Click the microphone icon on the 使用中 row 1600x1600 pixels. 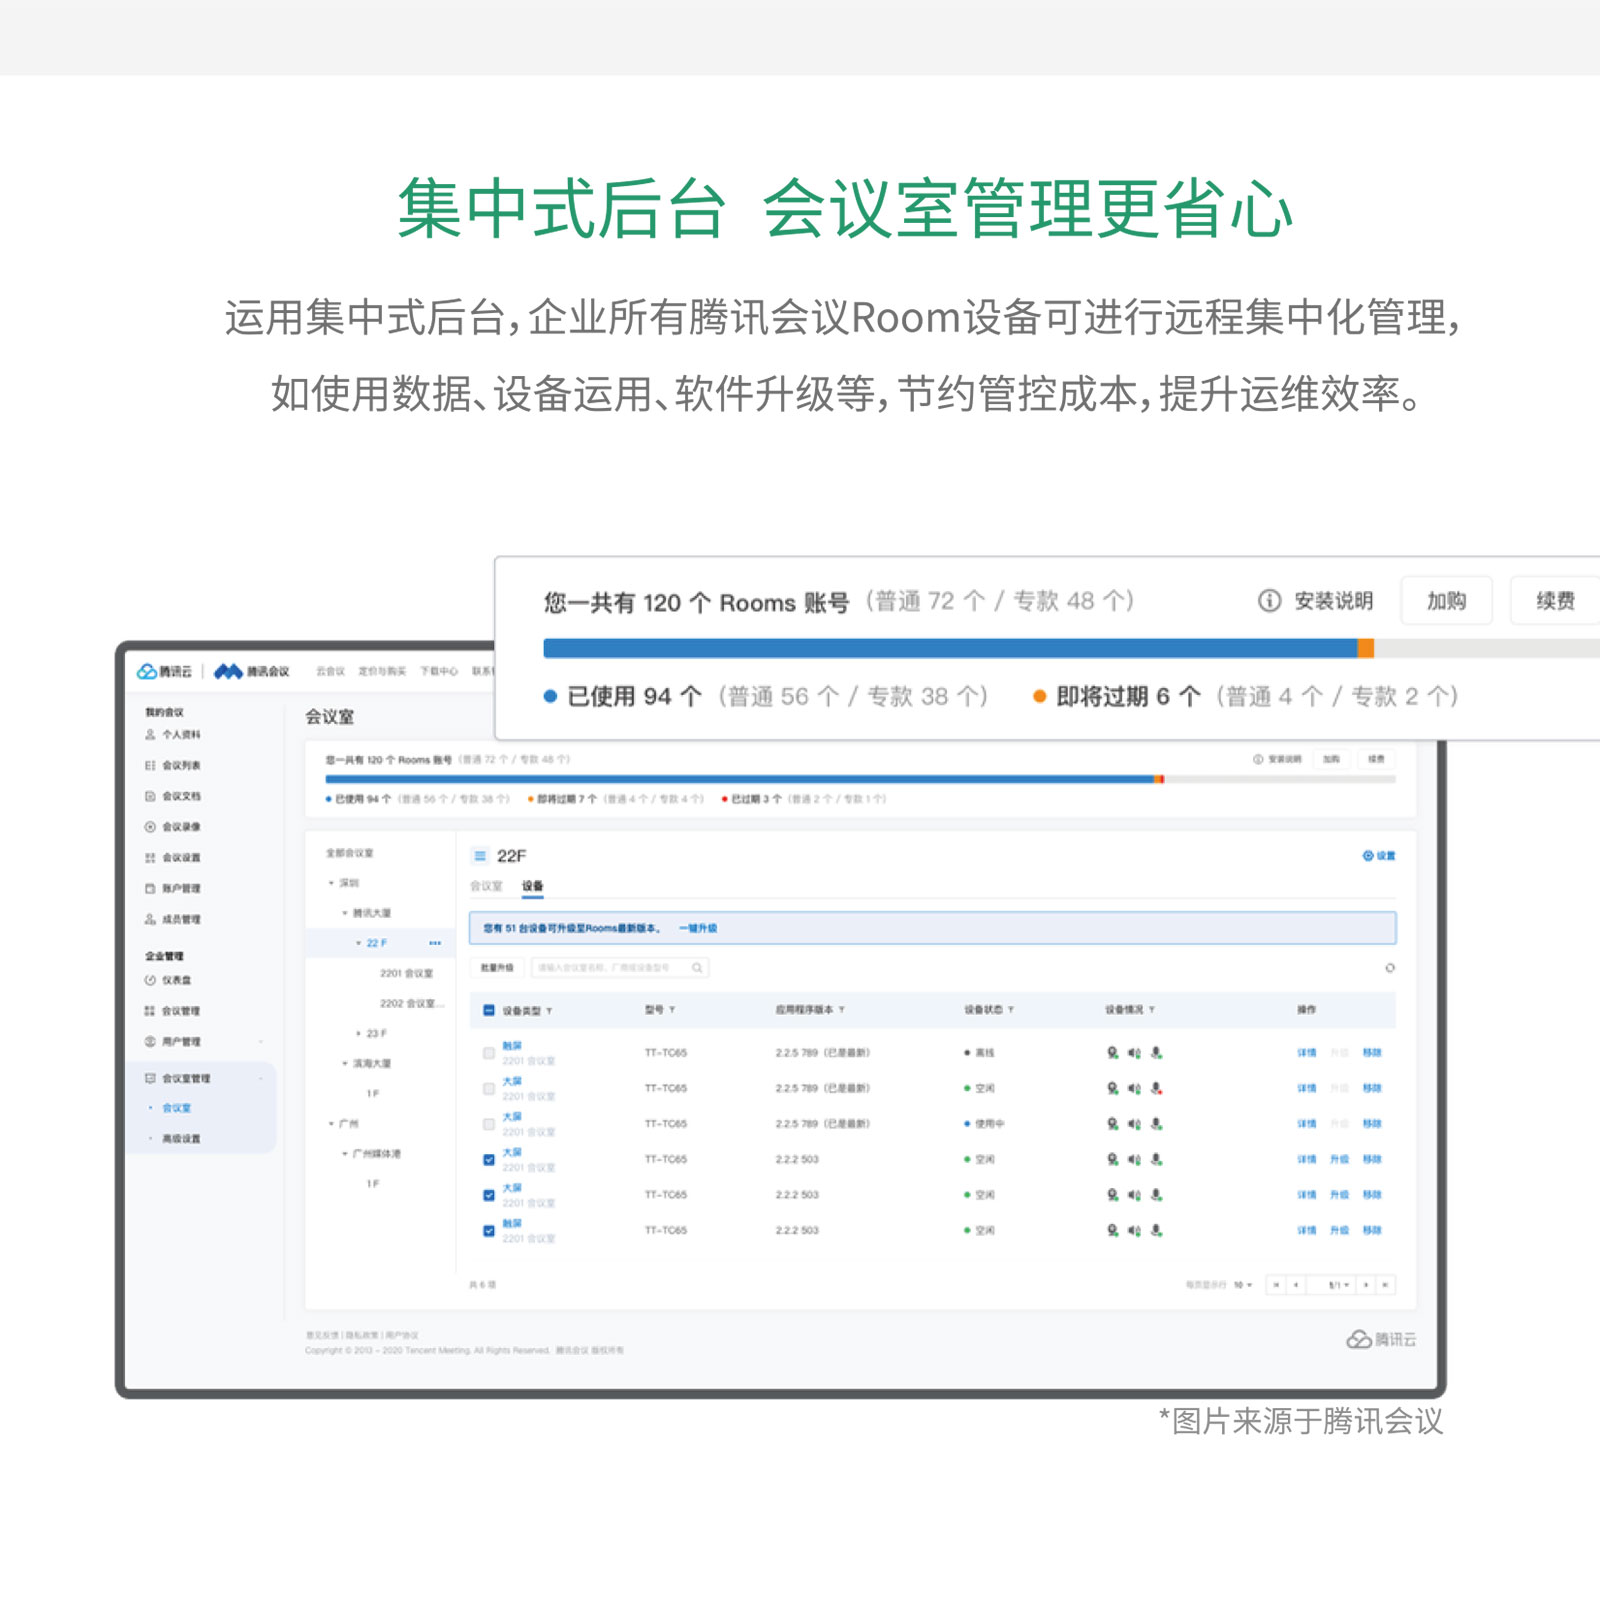click(x=1156, y=1124)
